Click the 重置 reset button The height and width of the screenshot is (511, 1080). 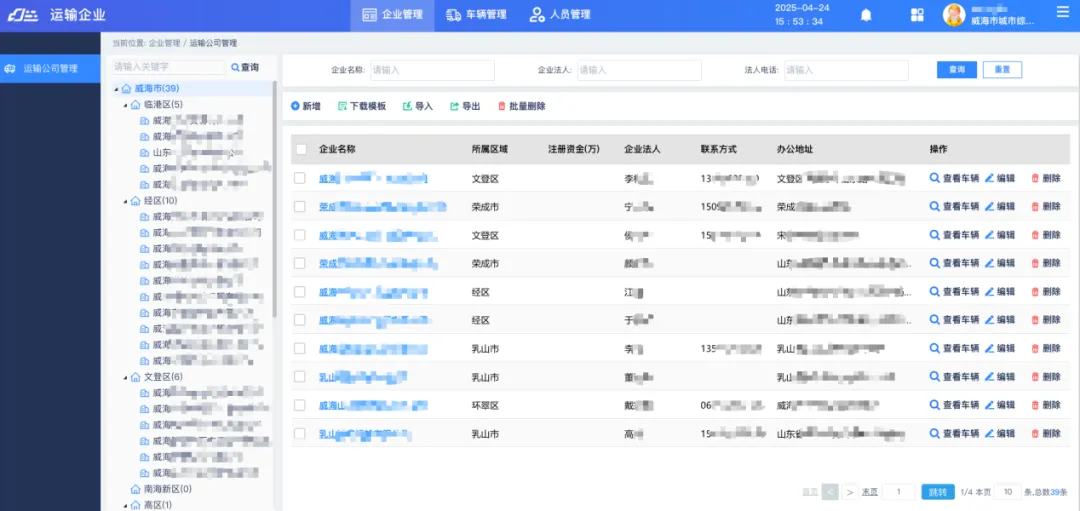(1002, 70)
